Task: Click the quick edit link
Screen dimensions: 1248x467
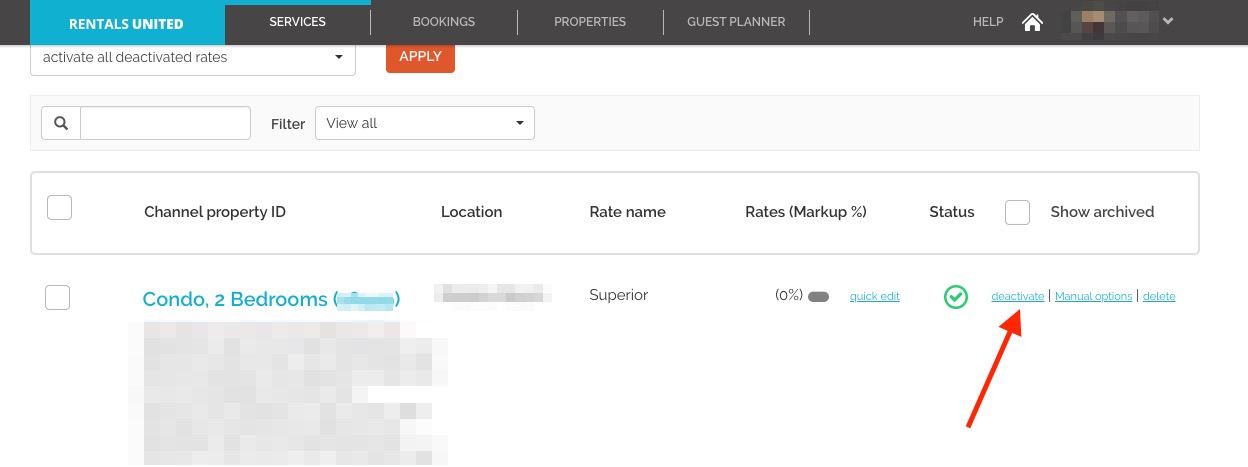Action: [875, 296]
